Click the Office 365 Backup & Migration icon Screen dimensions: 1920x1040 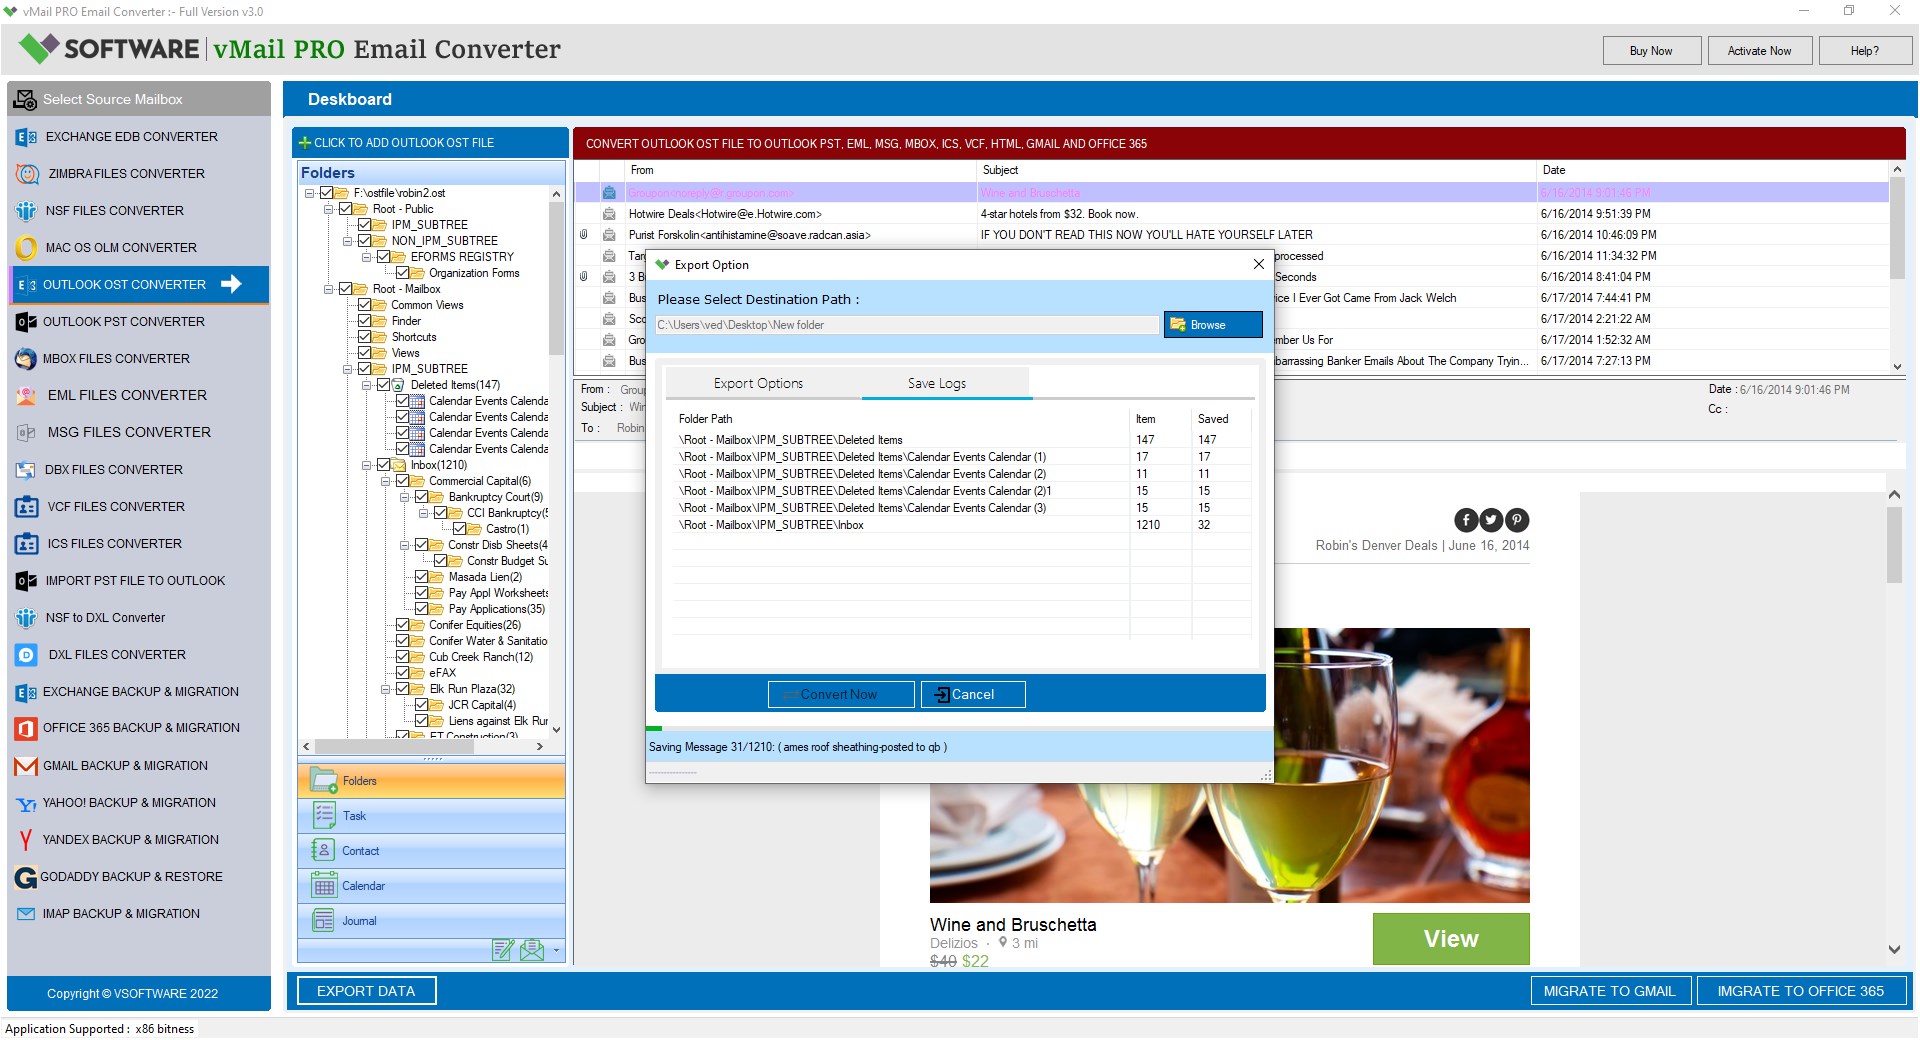click(26, 728)
